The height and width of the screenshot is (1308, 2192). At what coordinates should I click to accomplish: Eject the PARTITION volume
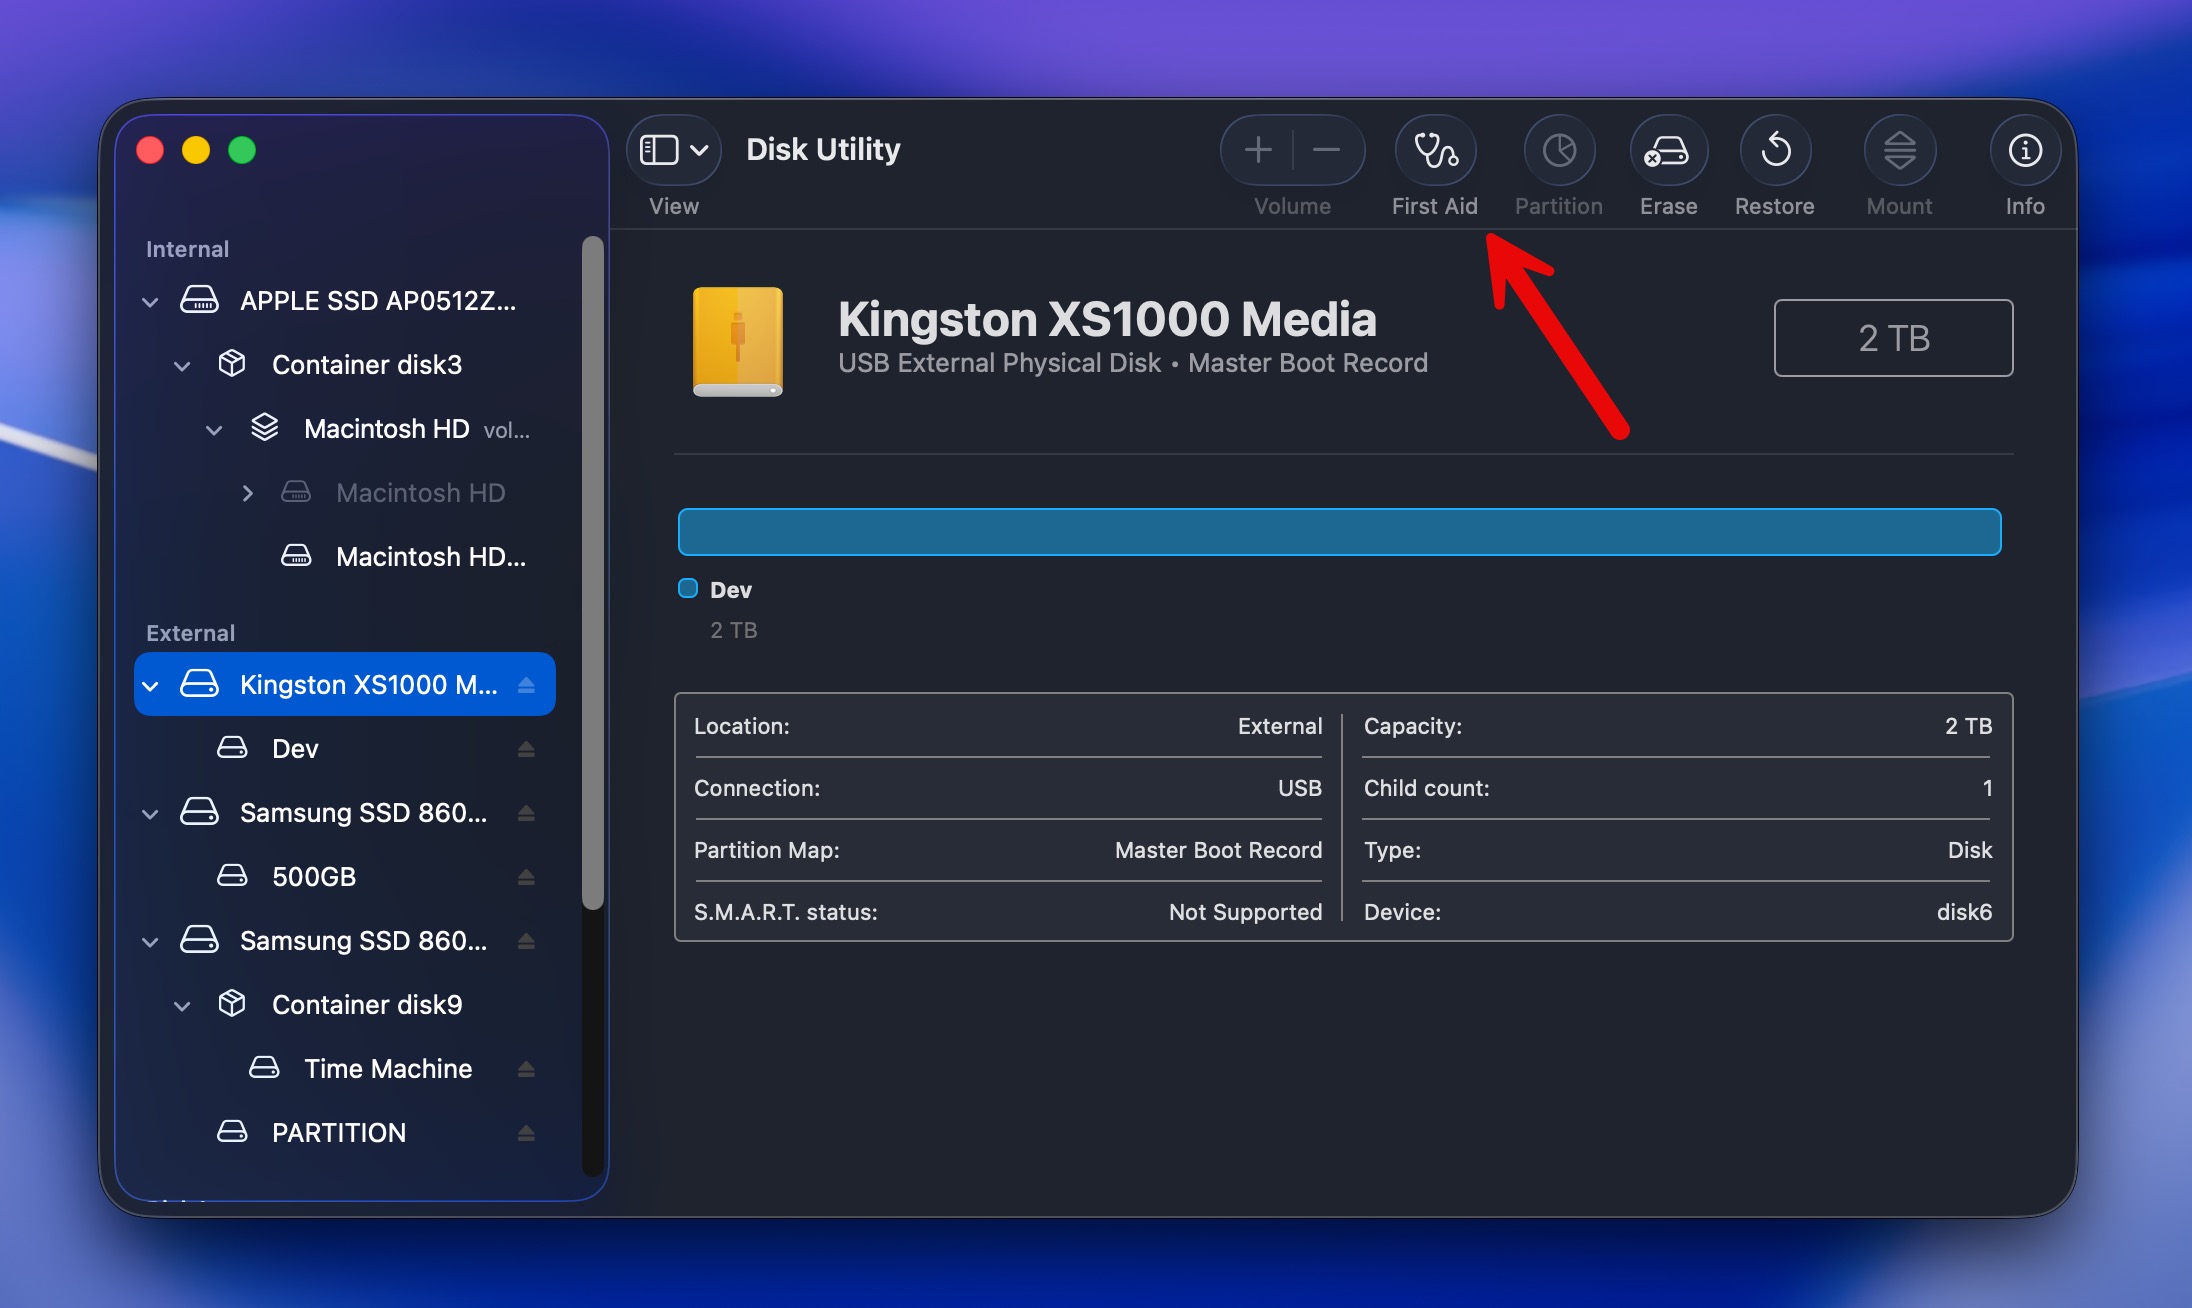coord(526,1133)
